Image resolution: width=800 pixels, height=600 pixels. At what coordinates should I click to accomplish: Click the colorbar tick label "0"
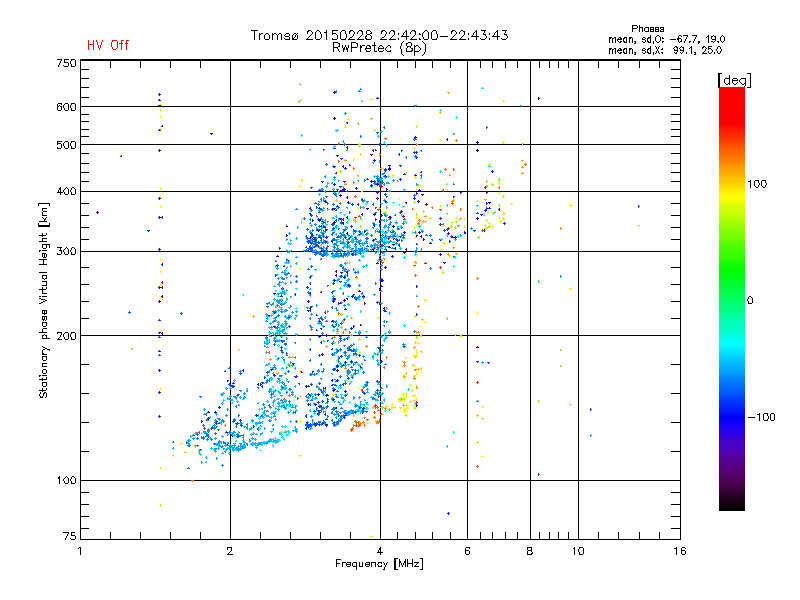(x=750, y=301)
